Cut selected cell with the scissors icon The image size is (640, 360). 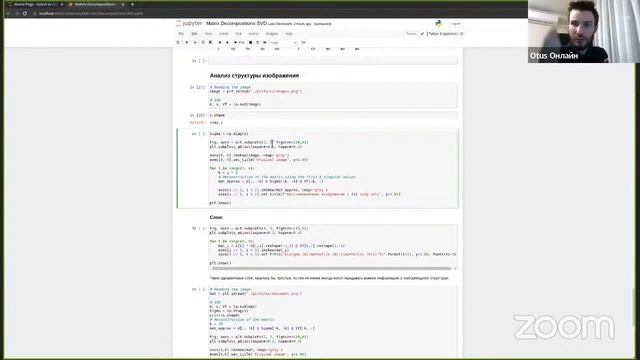tap(196, 42)
